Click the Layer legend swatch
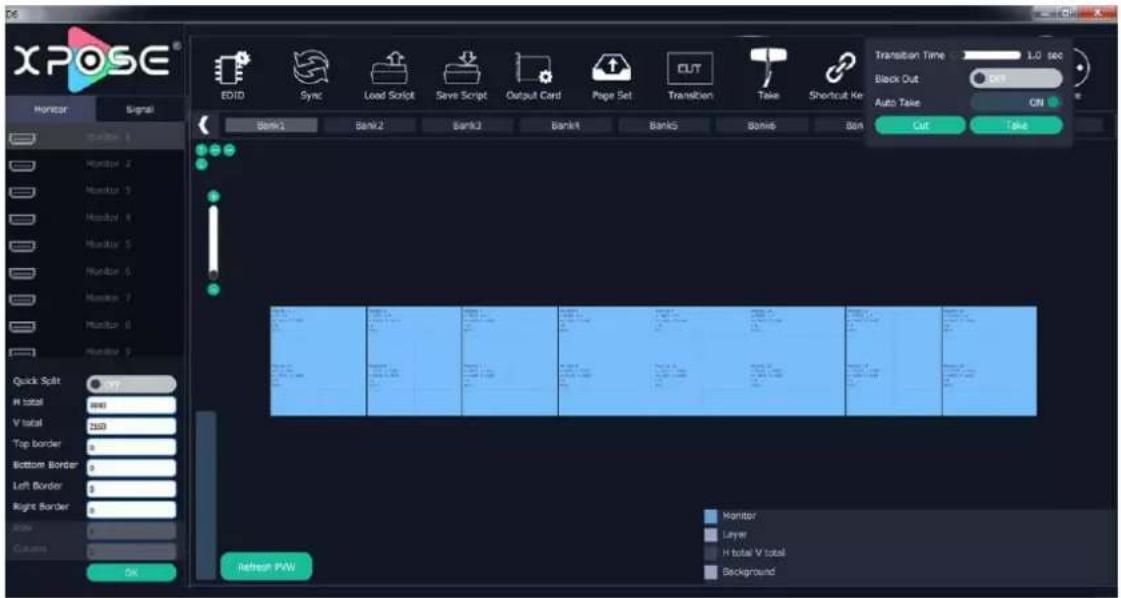The width and height of the screenshot is (1121, 598). coord(710,534)
